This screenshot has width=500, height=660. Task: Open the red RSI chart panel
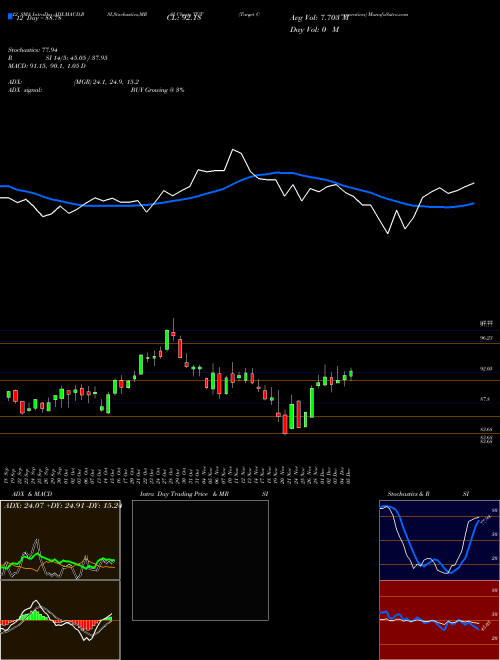click(x=439, y=620)
